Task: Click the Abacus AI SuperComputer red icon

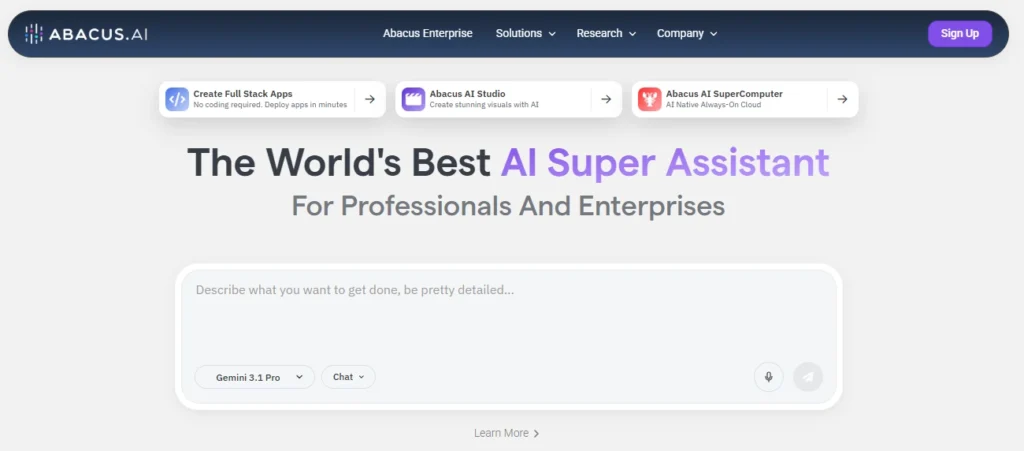Action: [x=650, y=99]
